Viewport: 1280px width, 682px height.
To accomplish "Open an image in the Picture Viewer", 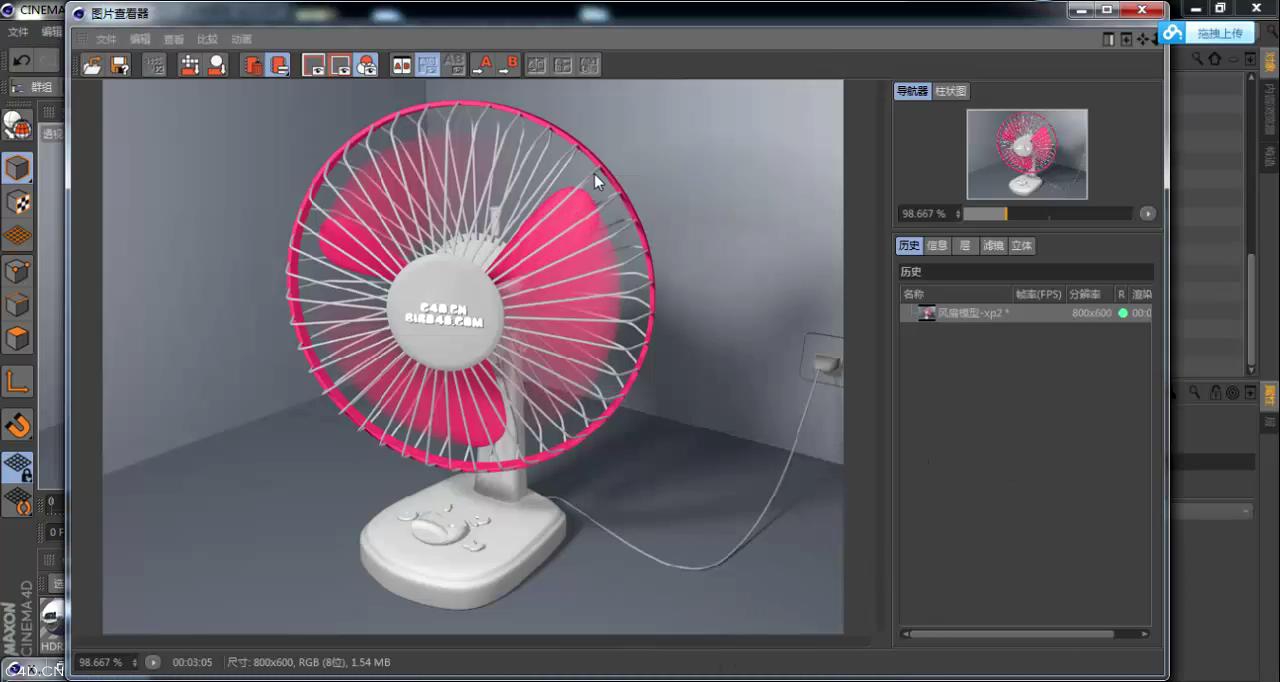I will [x=93, y=65].
